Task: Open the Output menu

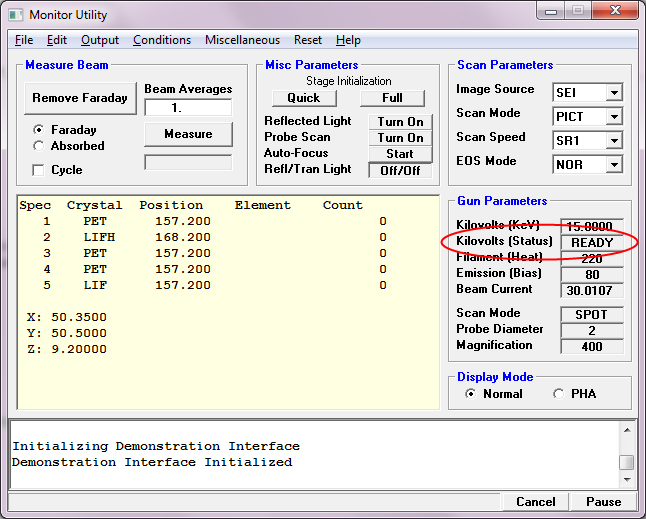Action: [99, 40]
